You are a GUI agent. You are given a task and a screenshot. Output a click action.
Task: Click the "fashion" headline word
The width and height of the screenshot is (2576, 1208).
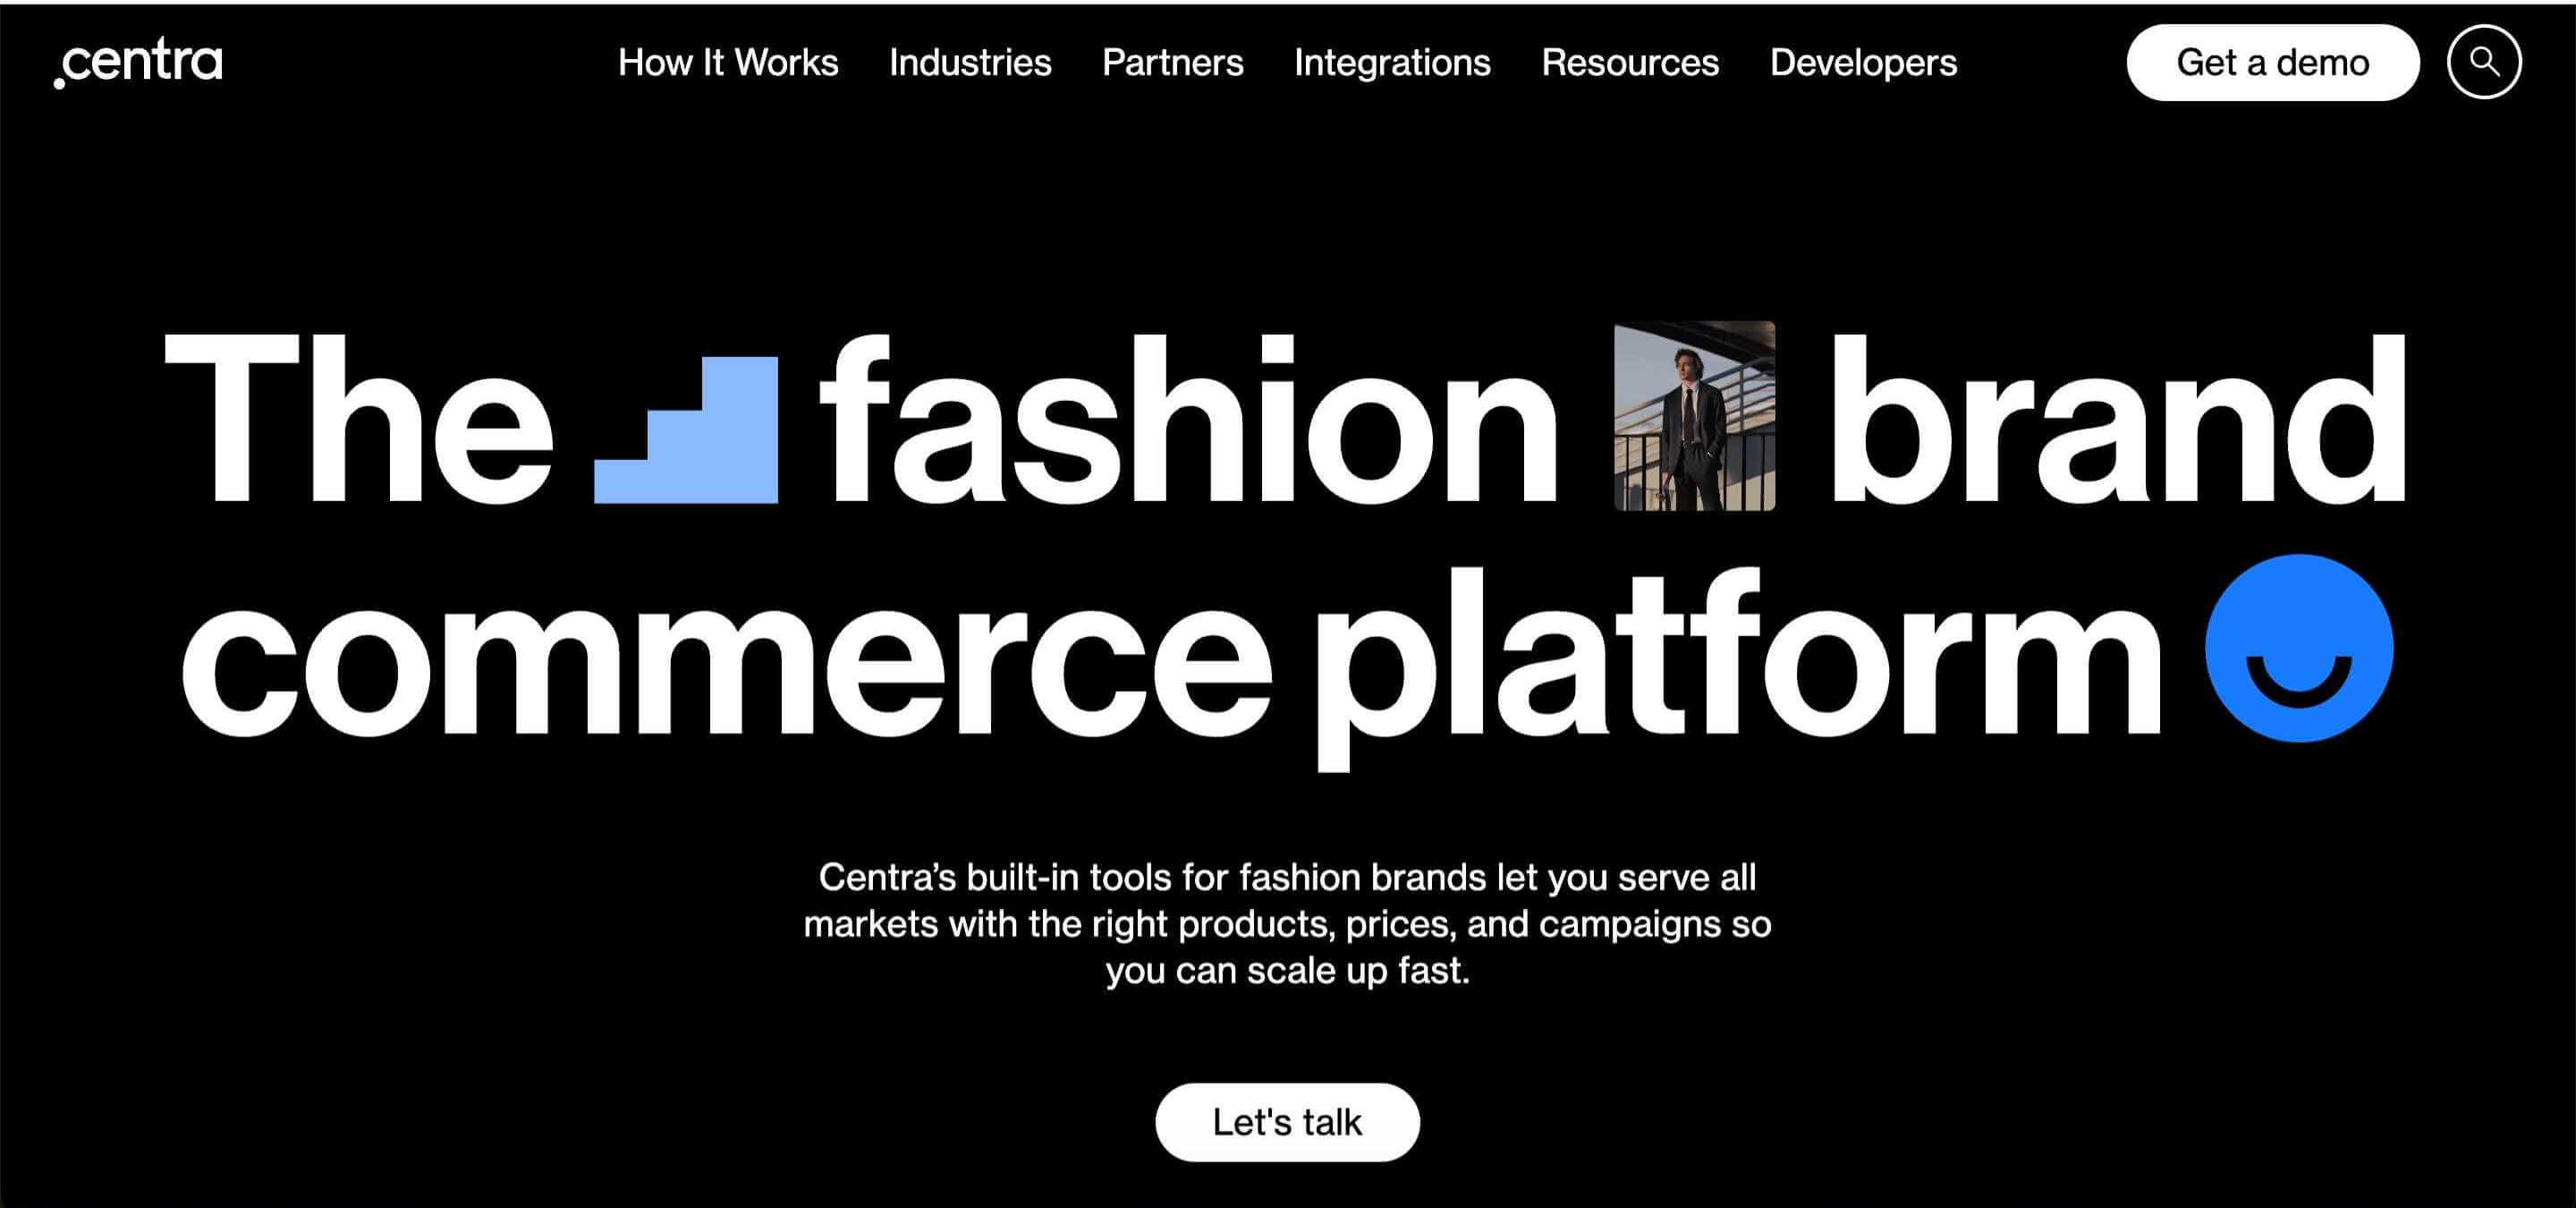click(x=1188, y=420)
